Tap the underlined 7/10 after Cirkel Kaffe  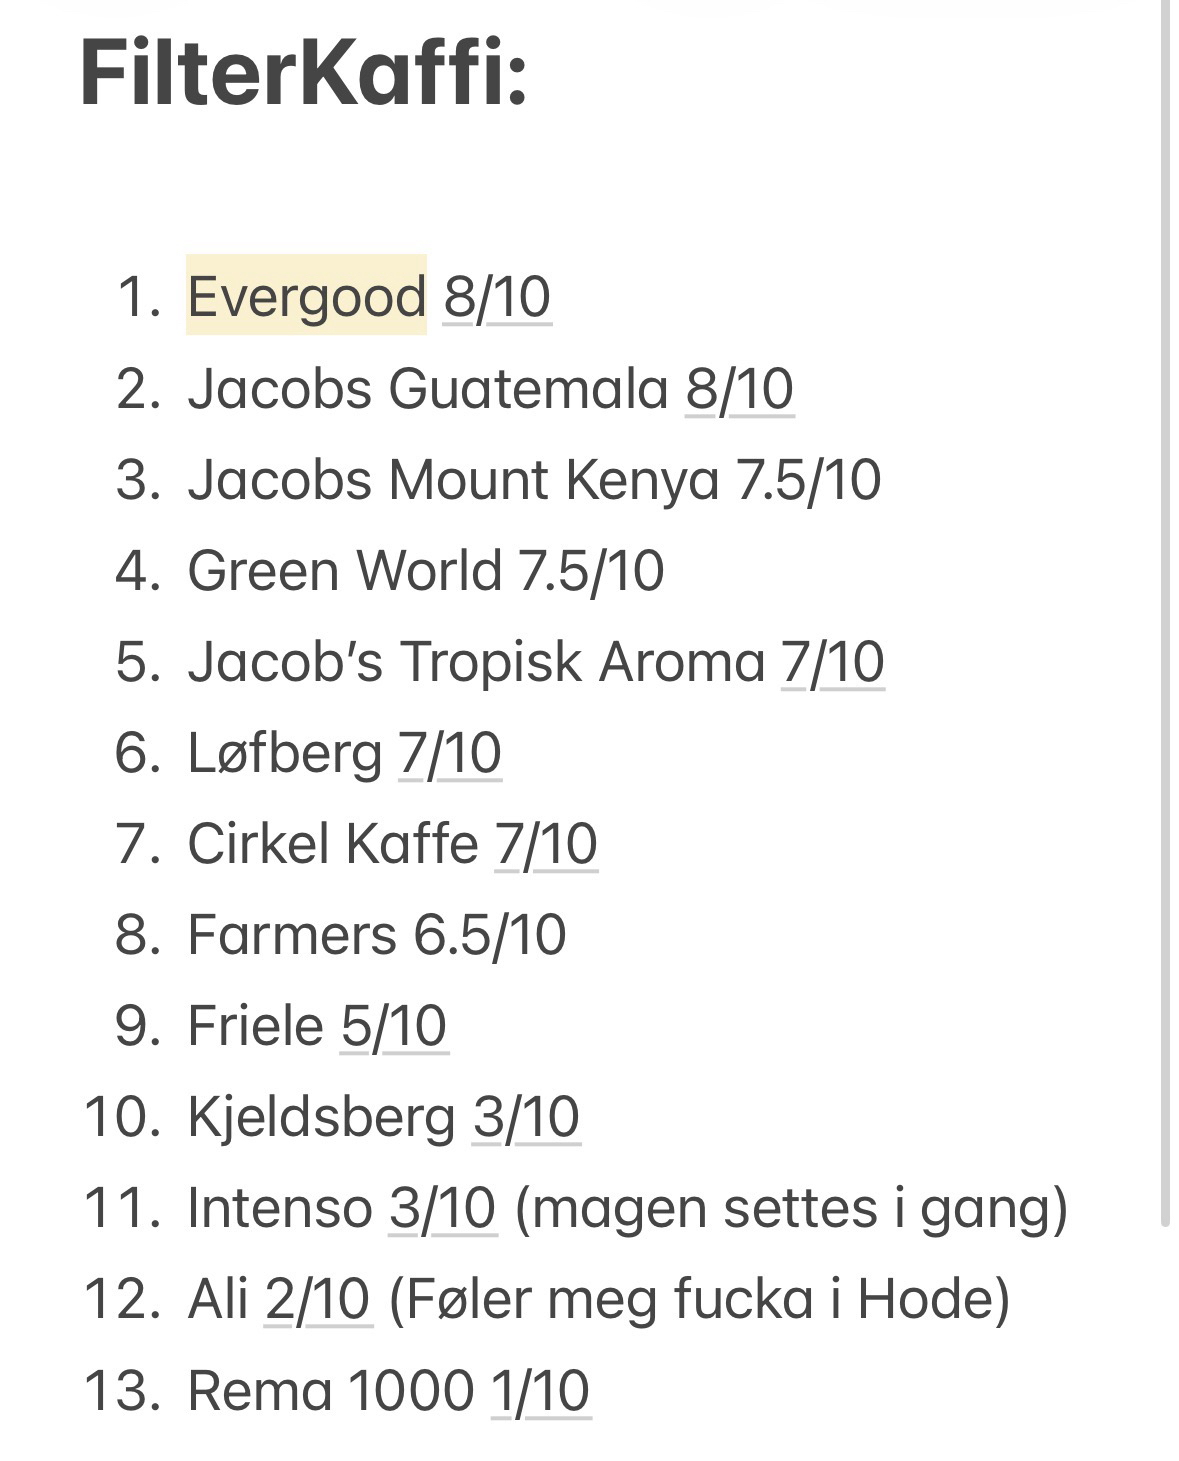pos(546,844)
